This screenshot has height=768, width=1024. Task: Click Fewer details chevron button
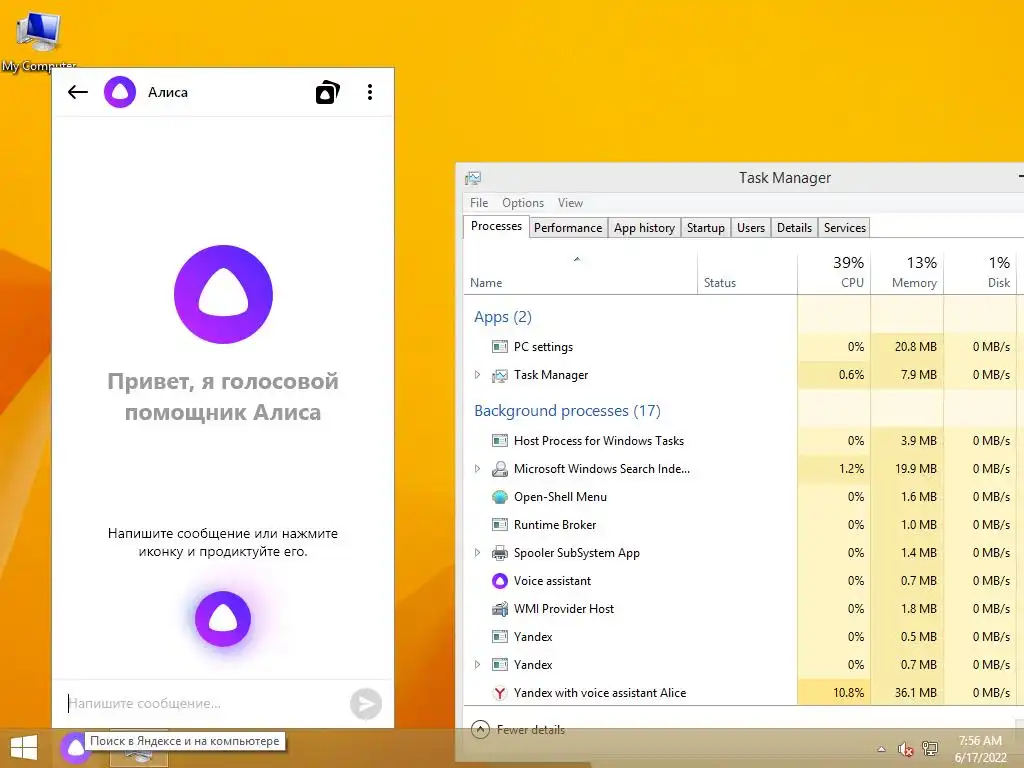click(x=480, y=729)
